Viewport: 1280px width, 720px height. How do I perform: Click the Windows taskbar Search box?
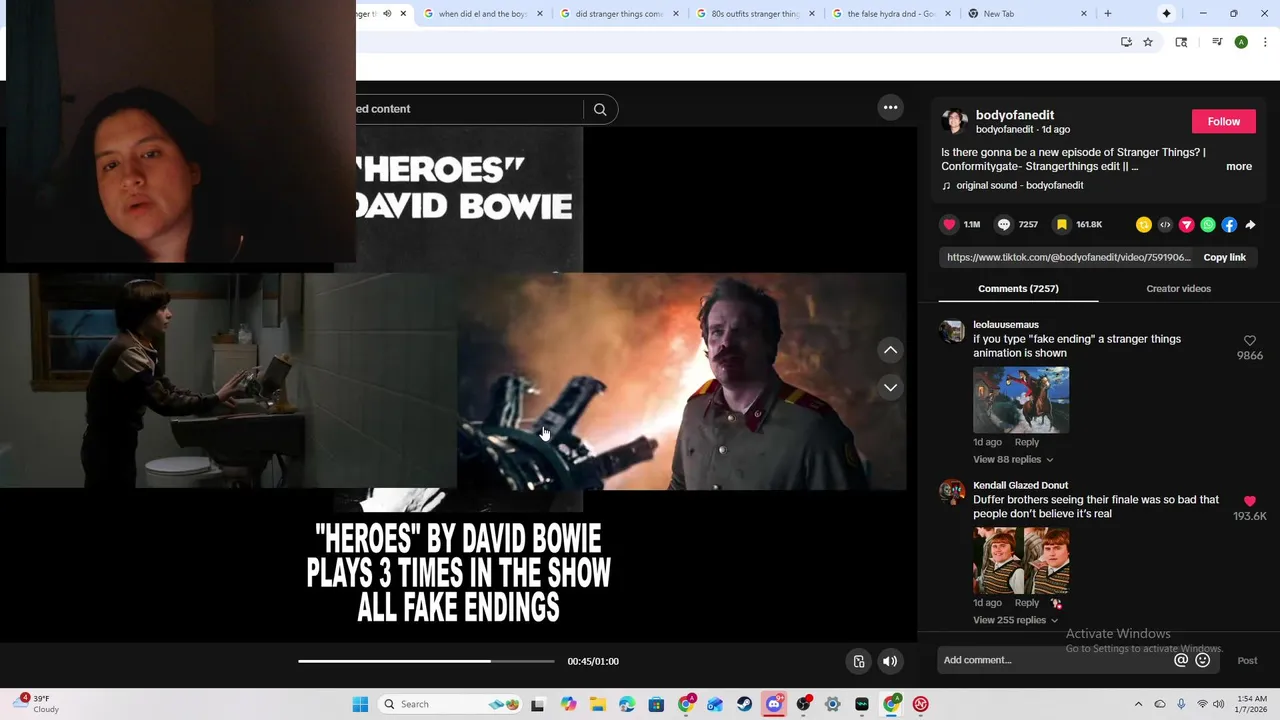452,704
